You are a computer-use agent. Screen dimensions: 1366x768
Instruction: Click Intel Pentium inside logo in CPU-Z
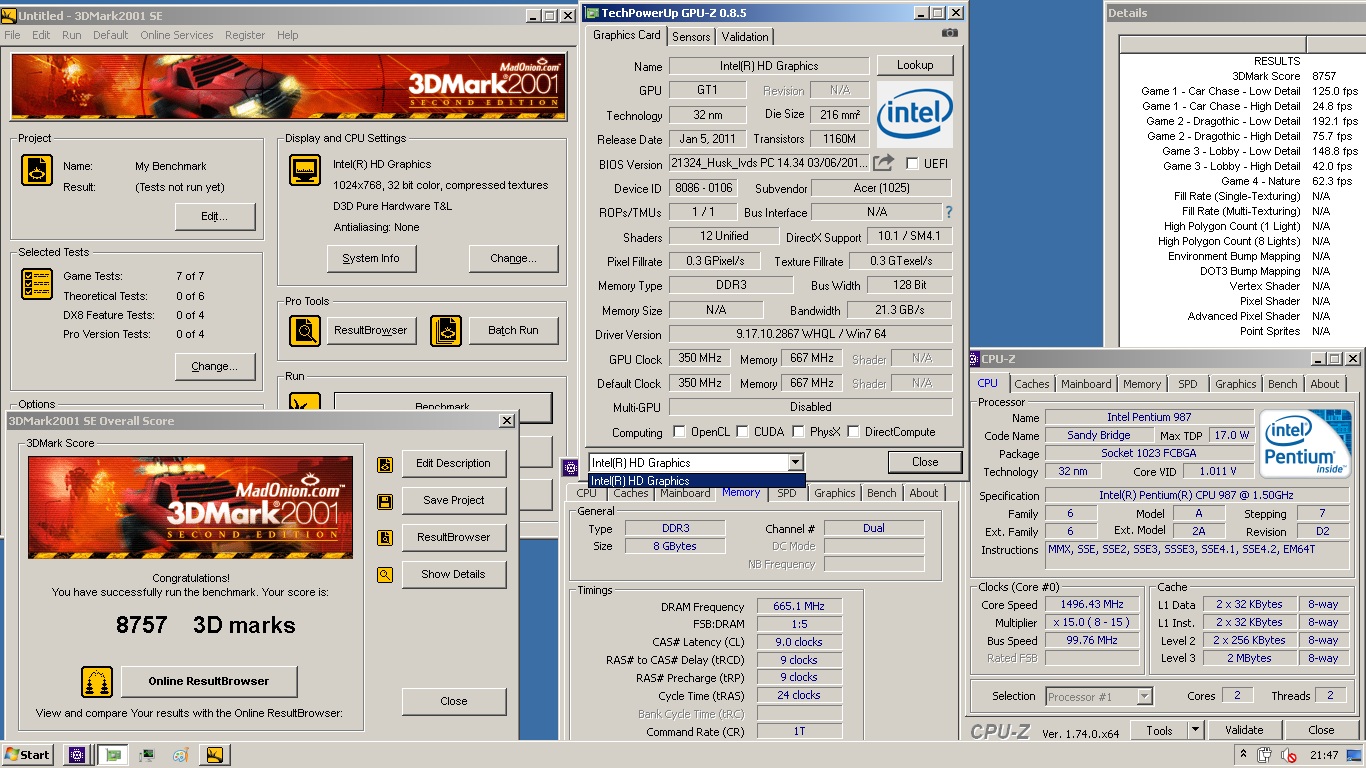click(x=1305, y=443)
